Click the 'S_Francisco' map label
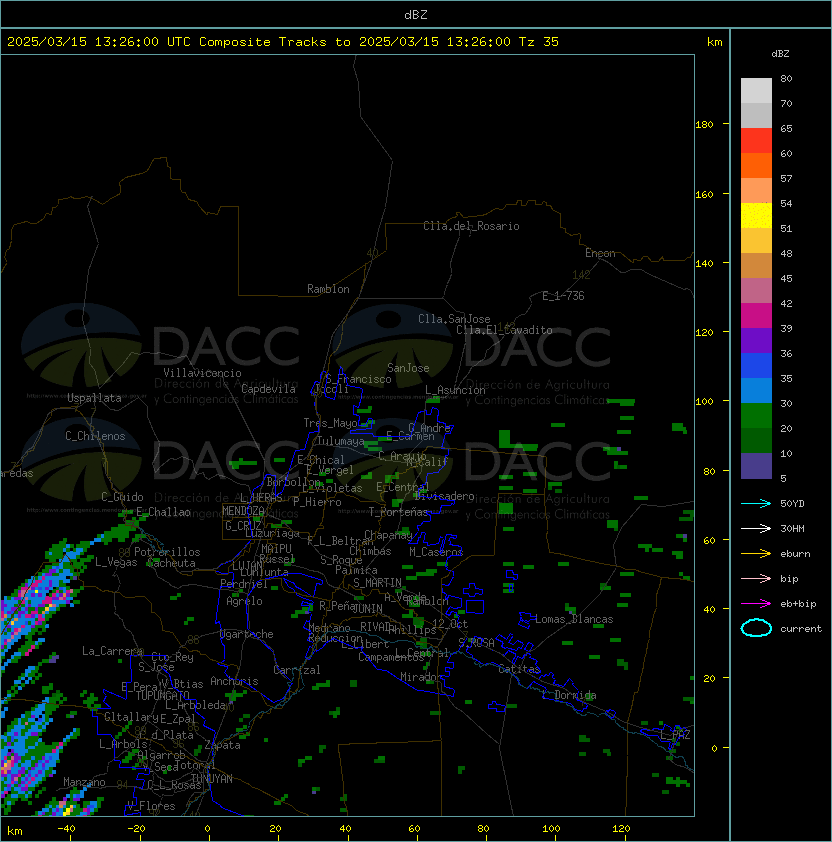Image resolution: width=832 pixels, height=842 pixels. tap(359, 380)
